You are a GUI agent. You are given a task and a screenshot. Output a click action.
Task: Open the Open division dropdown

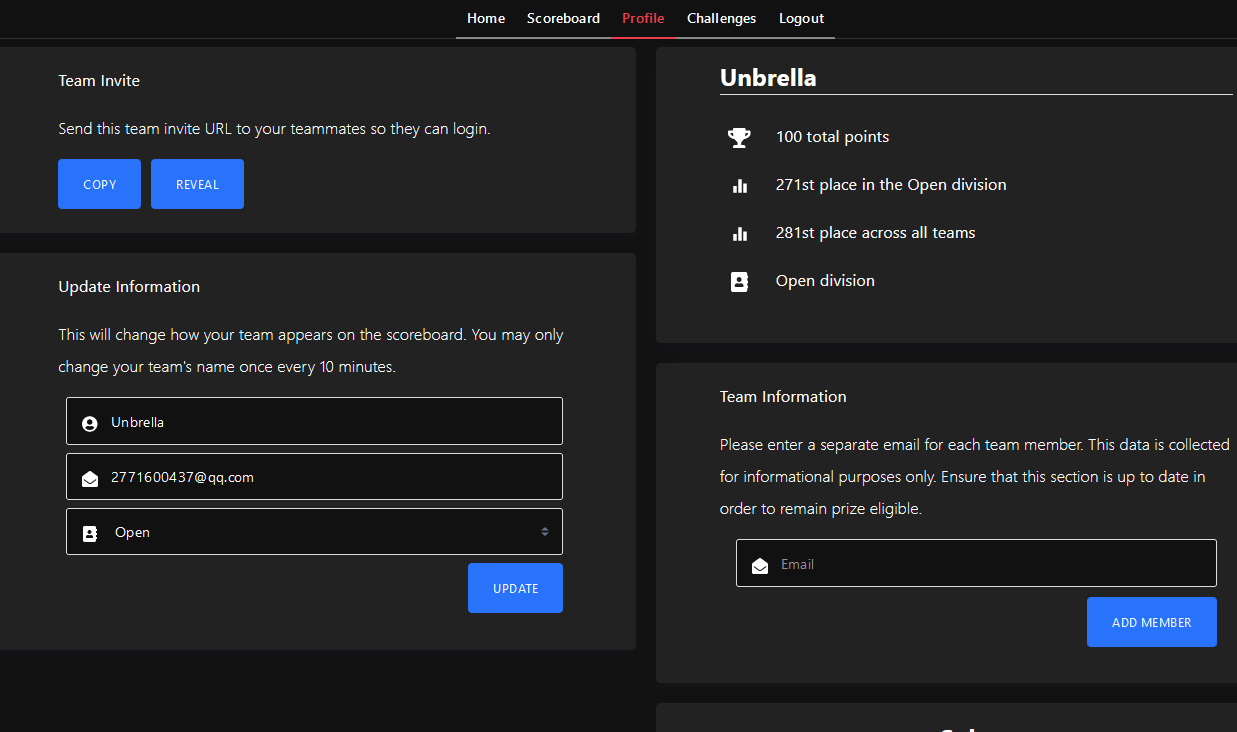pyautogui.click(x=314, y=531)
